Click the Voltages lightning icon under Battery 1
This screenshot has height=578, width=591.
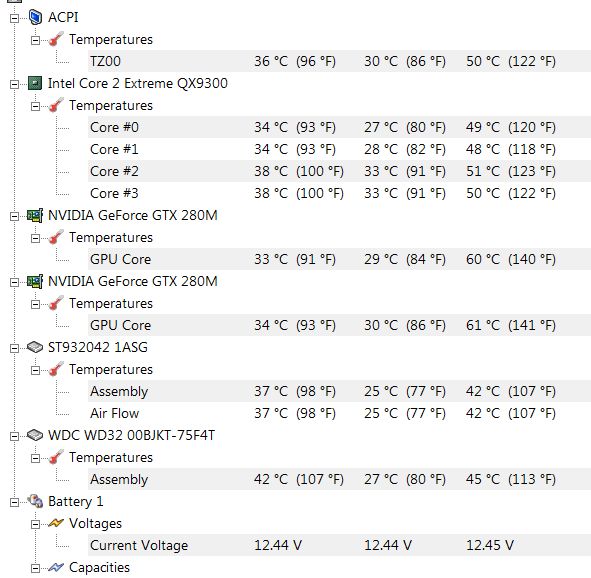point(56,523)
